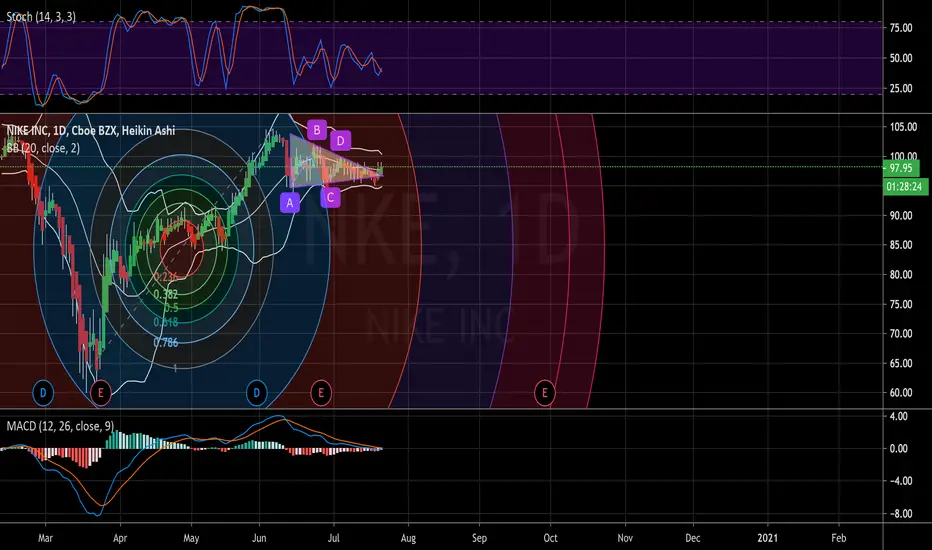Click the Sep label on the time axis
The width and height of the screenshot is (932, 550).
click(x=479, y=538)
